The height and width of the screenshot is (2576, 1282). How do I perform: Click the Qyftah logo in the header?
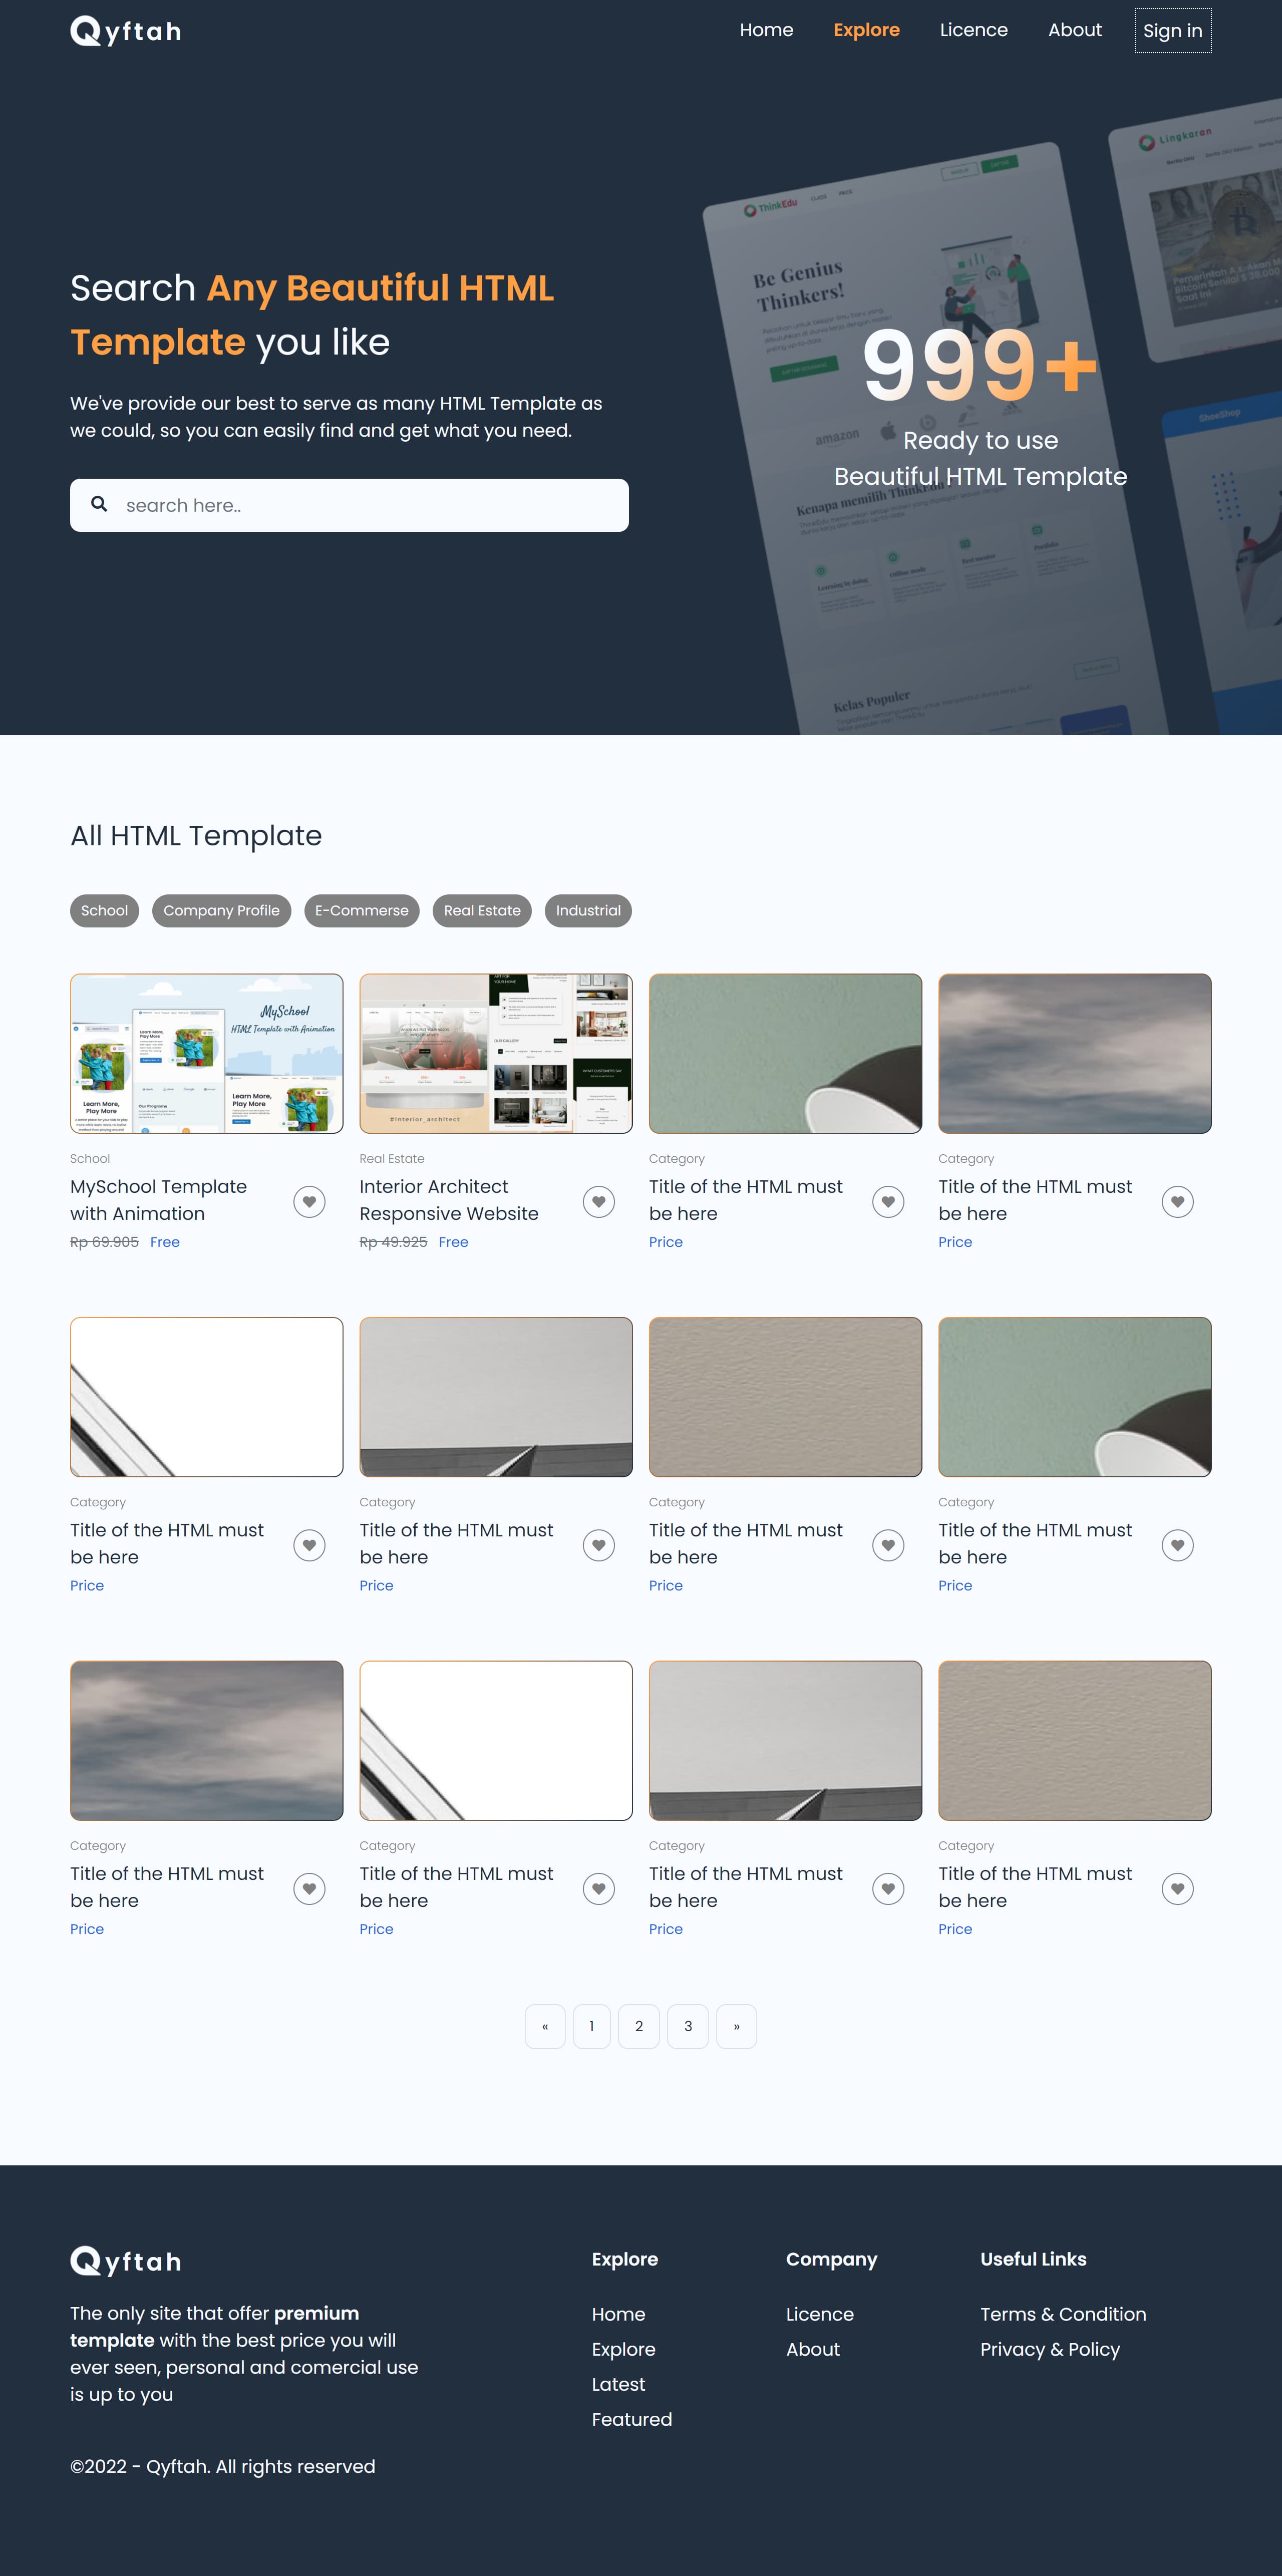(126, 31)
